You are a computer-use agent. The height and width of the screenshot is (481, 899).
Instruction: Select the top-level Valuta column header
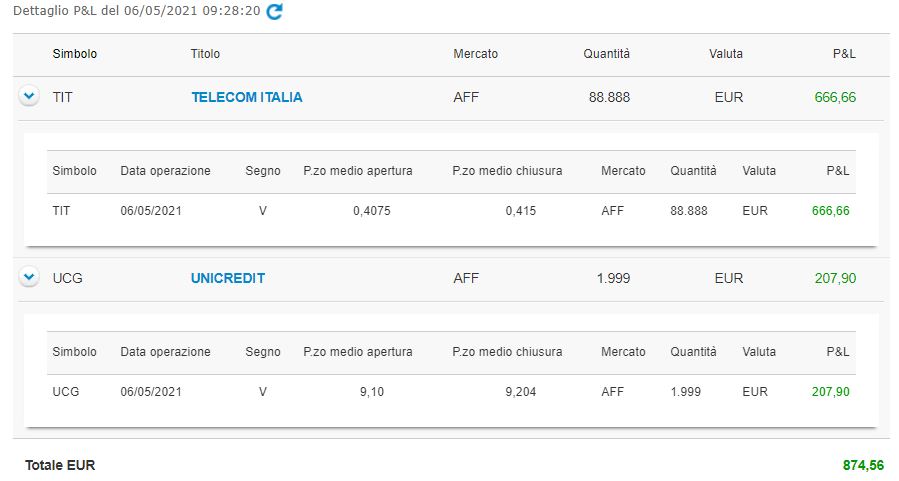point(726,54)
